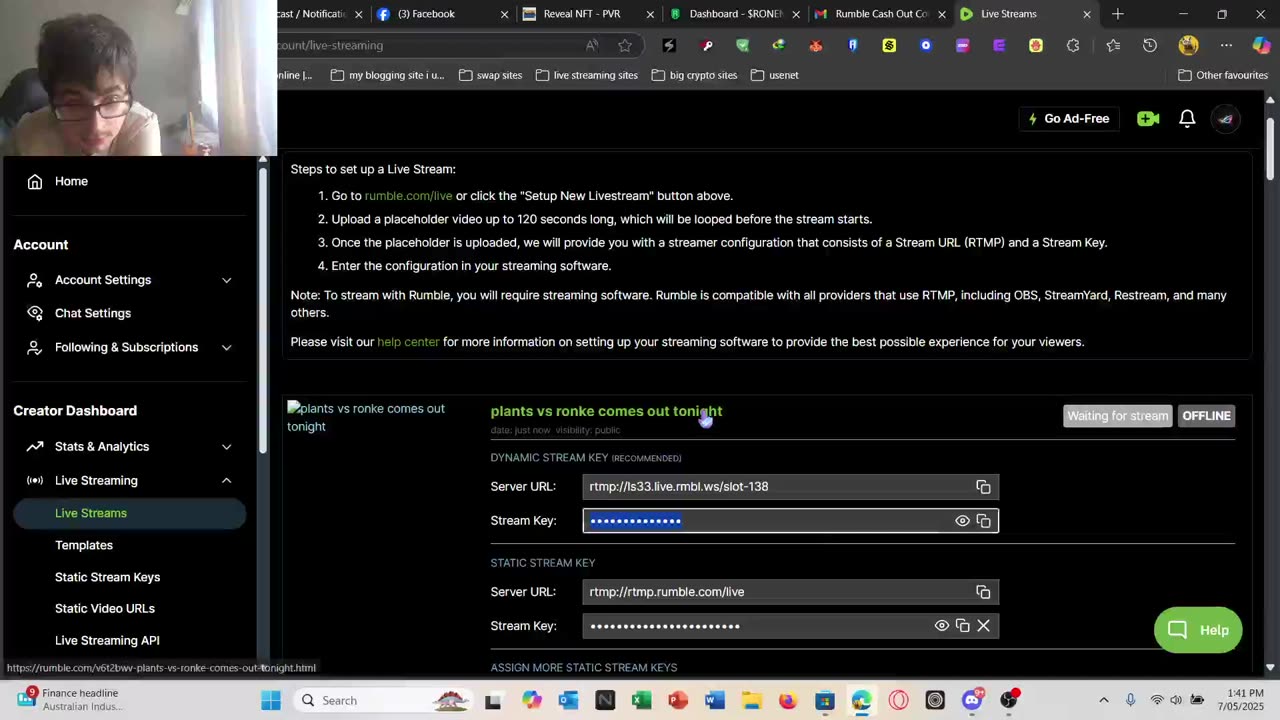
Task: Open the notifications bell
Action: pos(1187,119)
